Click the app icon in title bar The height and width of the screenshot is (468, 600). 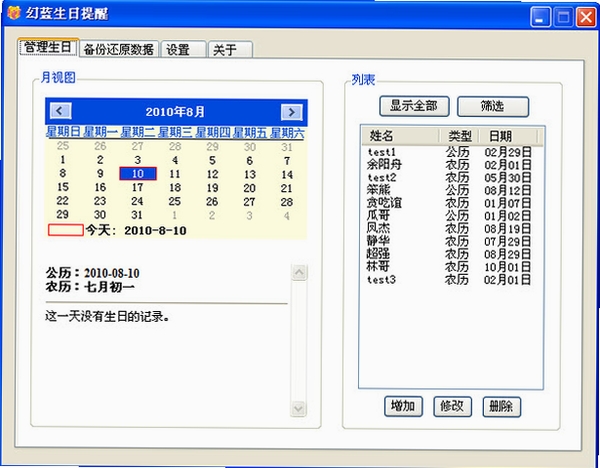tap(14, 13)
